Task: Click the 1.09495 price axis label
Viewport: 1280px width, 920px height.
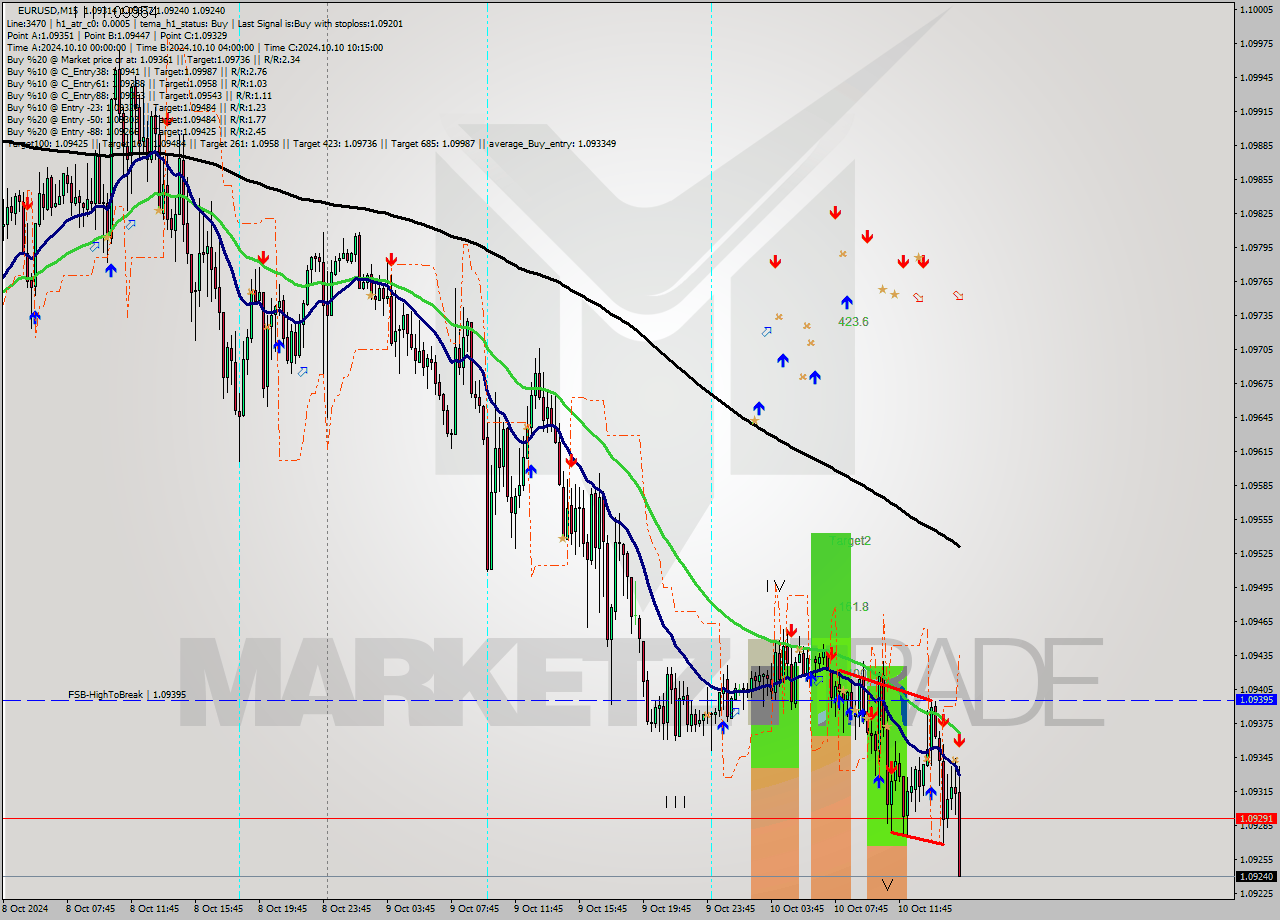Action: point(1257,587)
